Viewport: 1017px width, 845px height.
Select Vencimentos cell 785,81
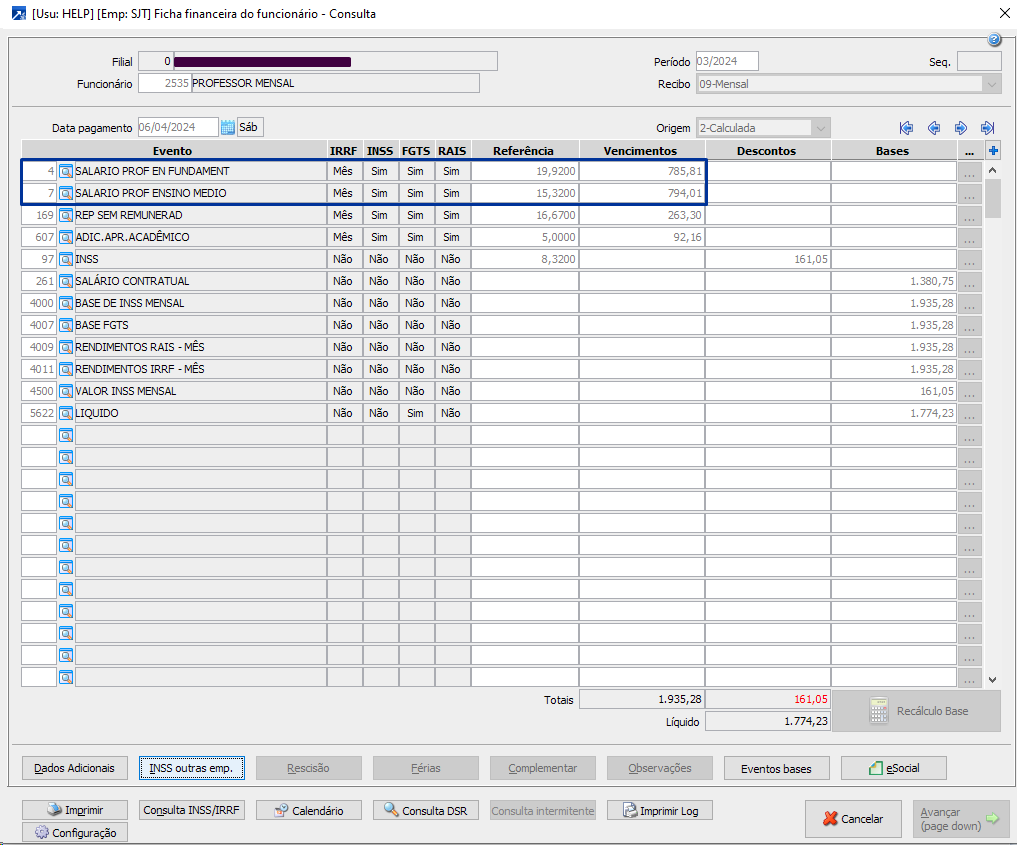pos(641,171)
